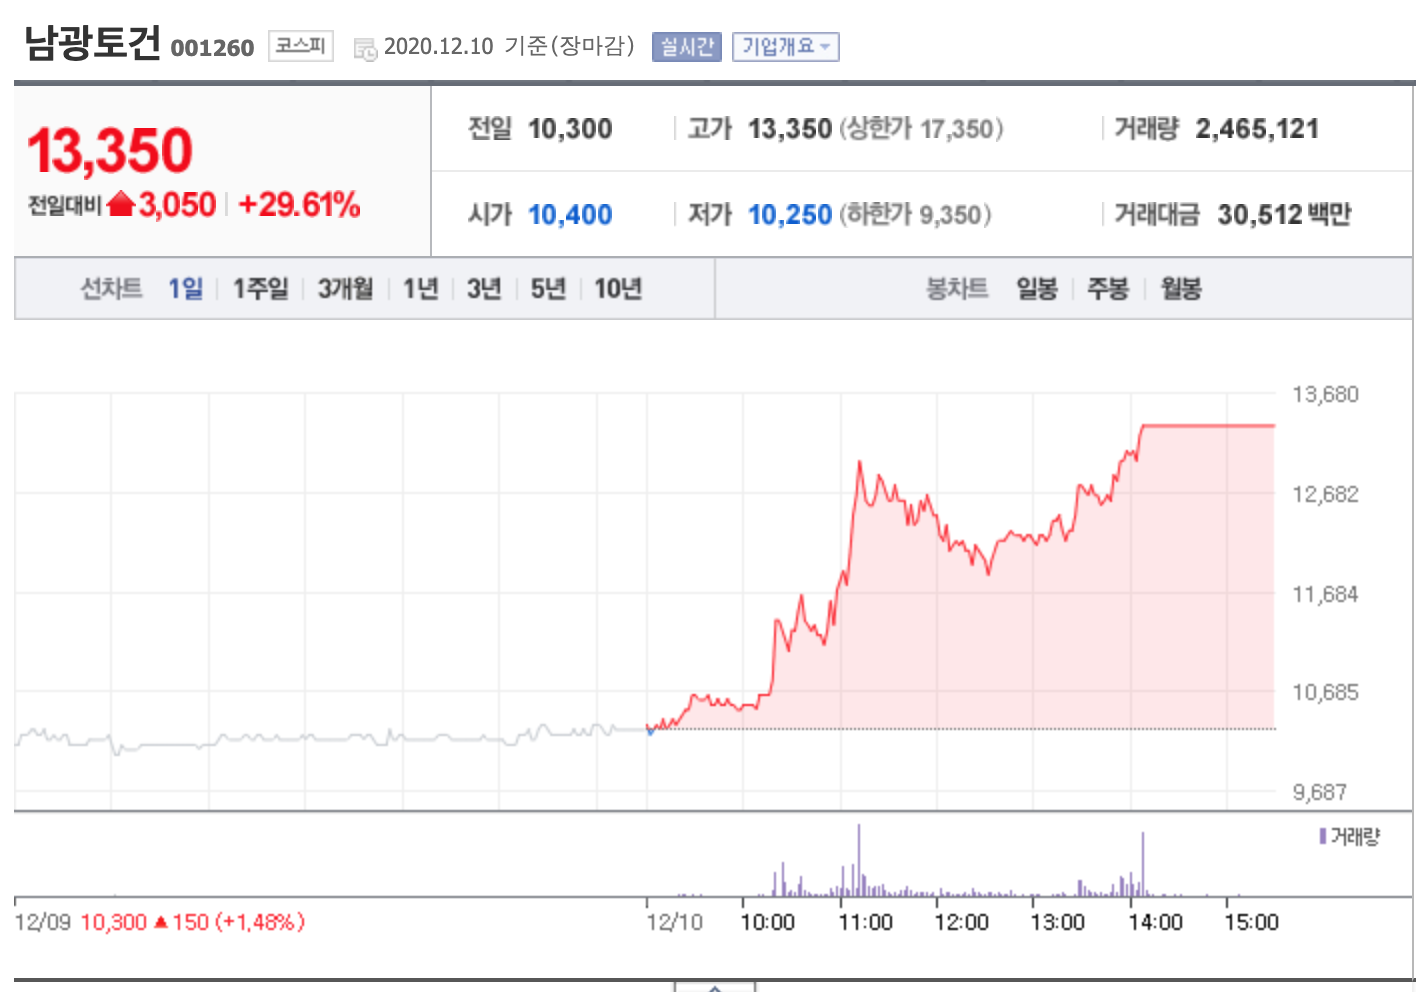Click the 저가 value 10,250
This screenshot has height=992, width=1416.
pyautogui.click(x=790, y=215)
